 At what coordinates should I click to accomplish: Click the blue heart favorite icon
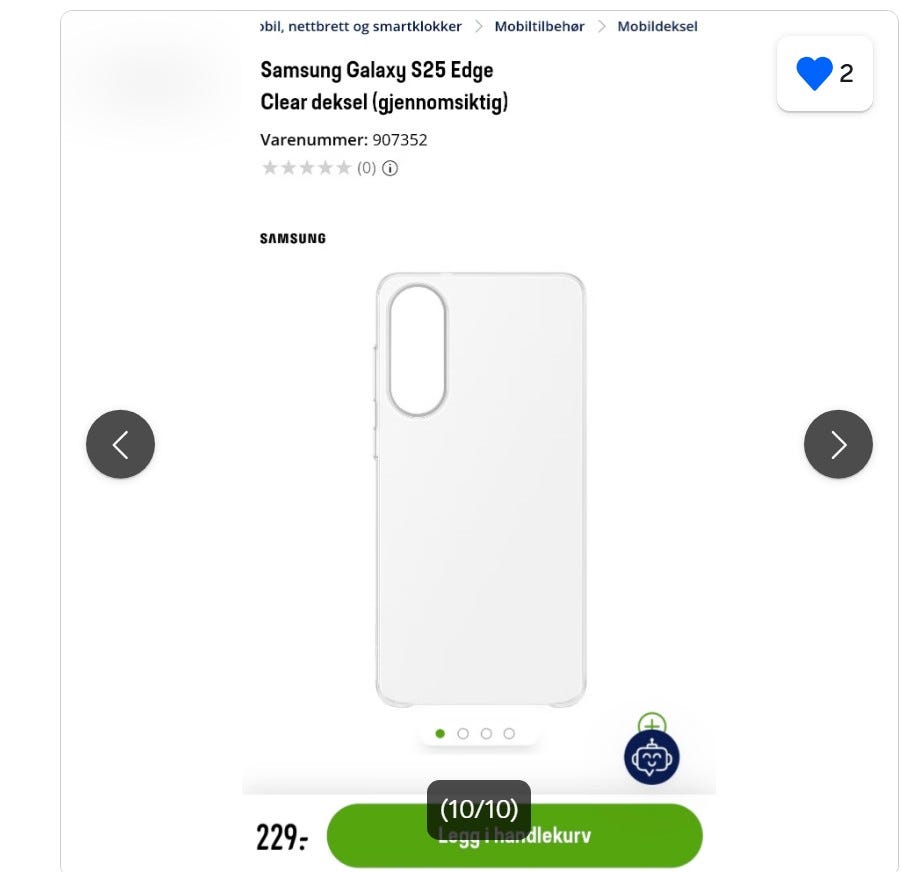coord(814,74)
